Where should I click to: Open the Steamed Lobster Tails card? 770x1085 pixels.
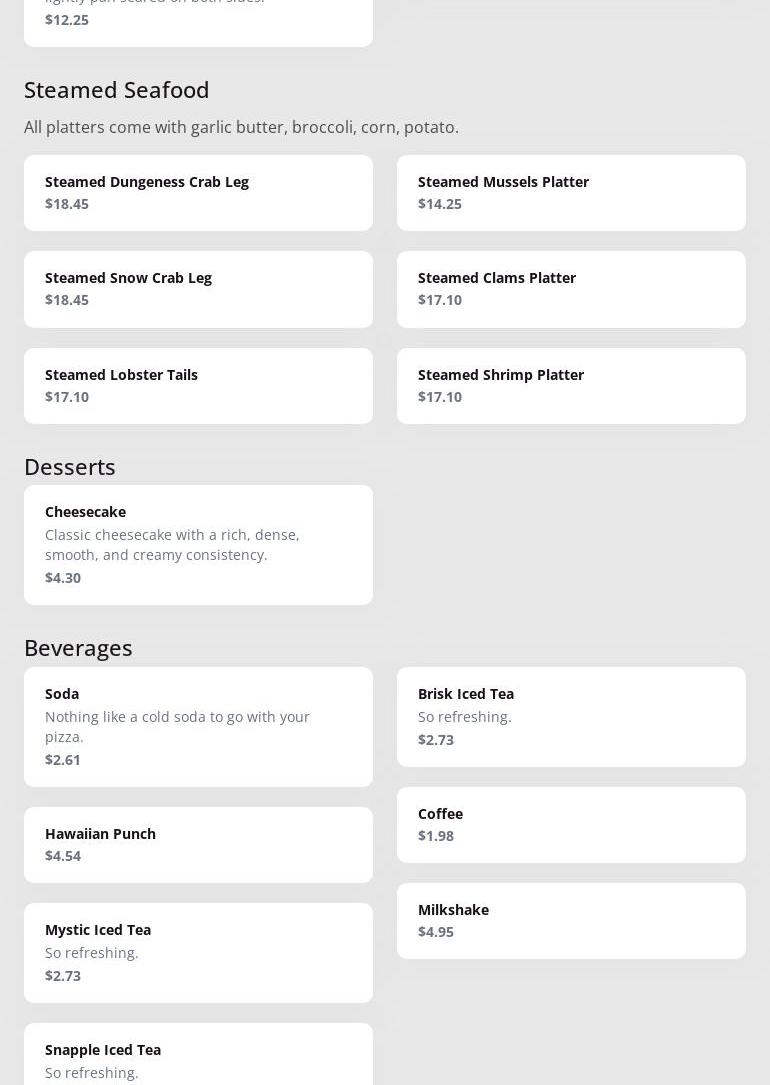[x=198, y=385]
